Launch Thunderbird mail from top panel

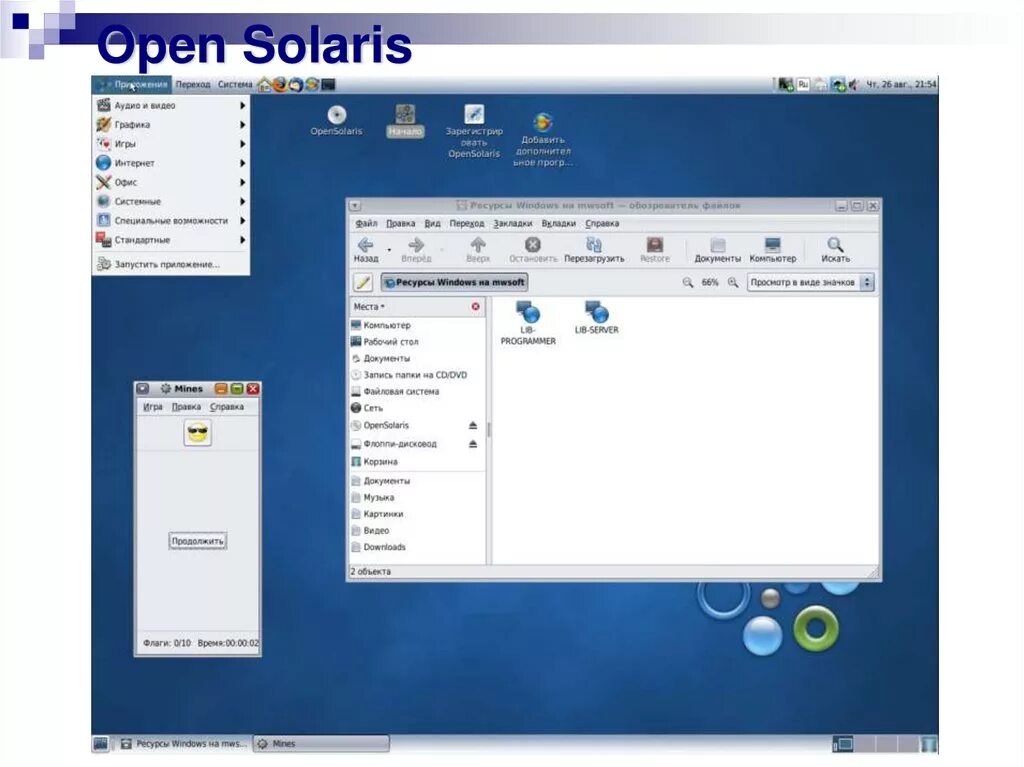296,84
